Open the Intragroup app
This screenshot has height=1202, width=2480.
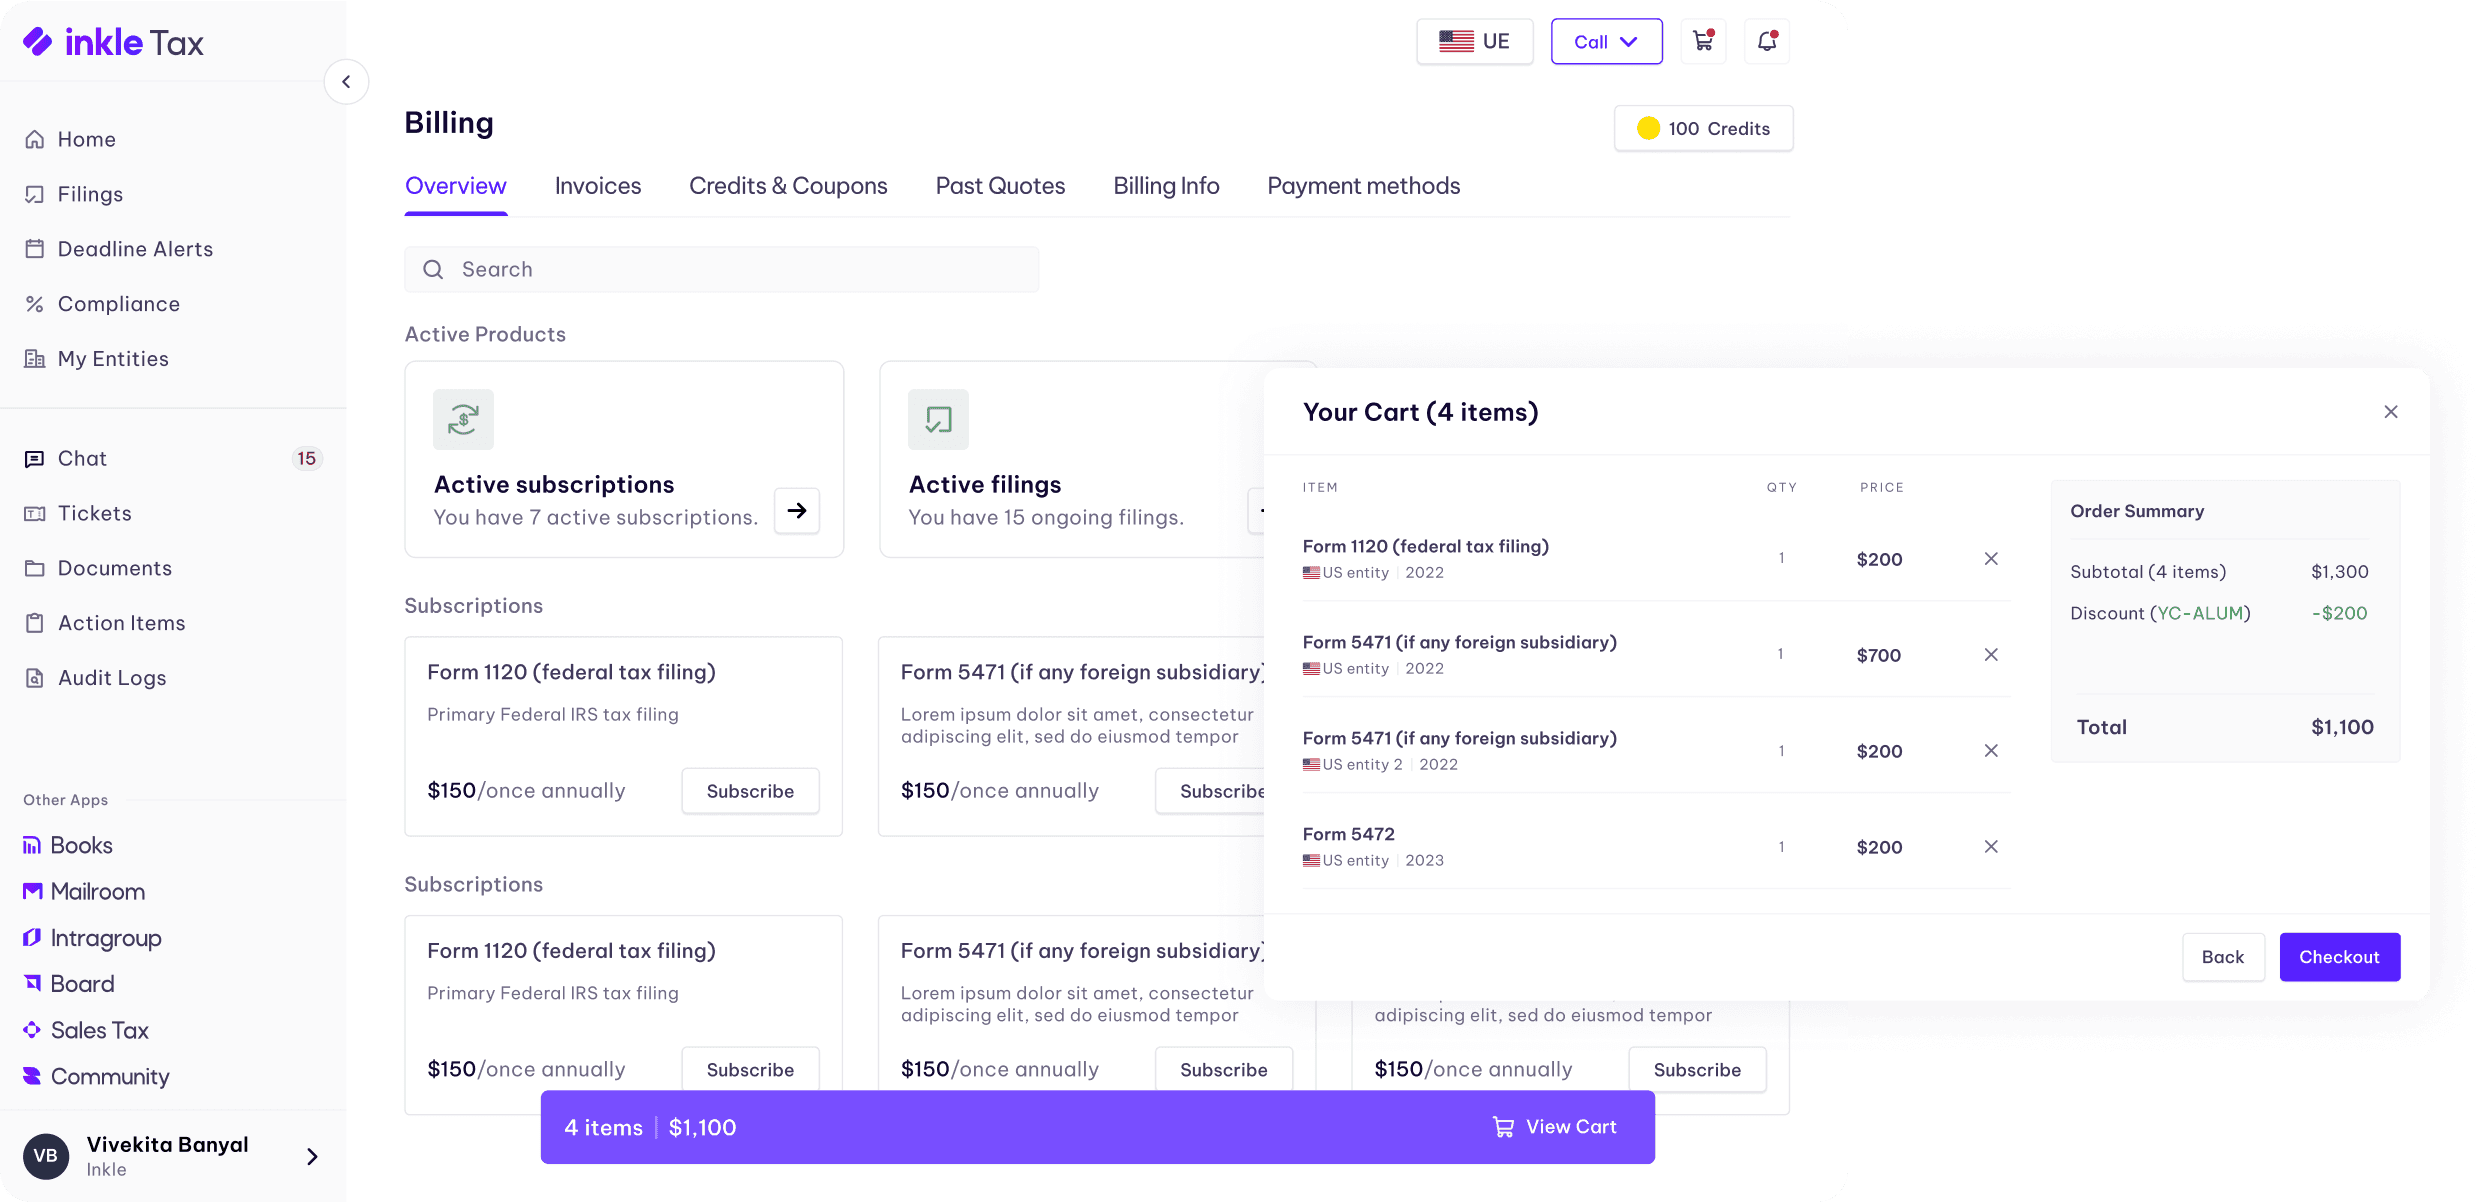(x=105, y=938)
